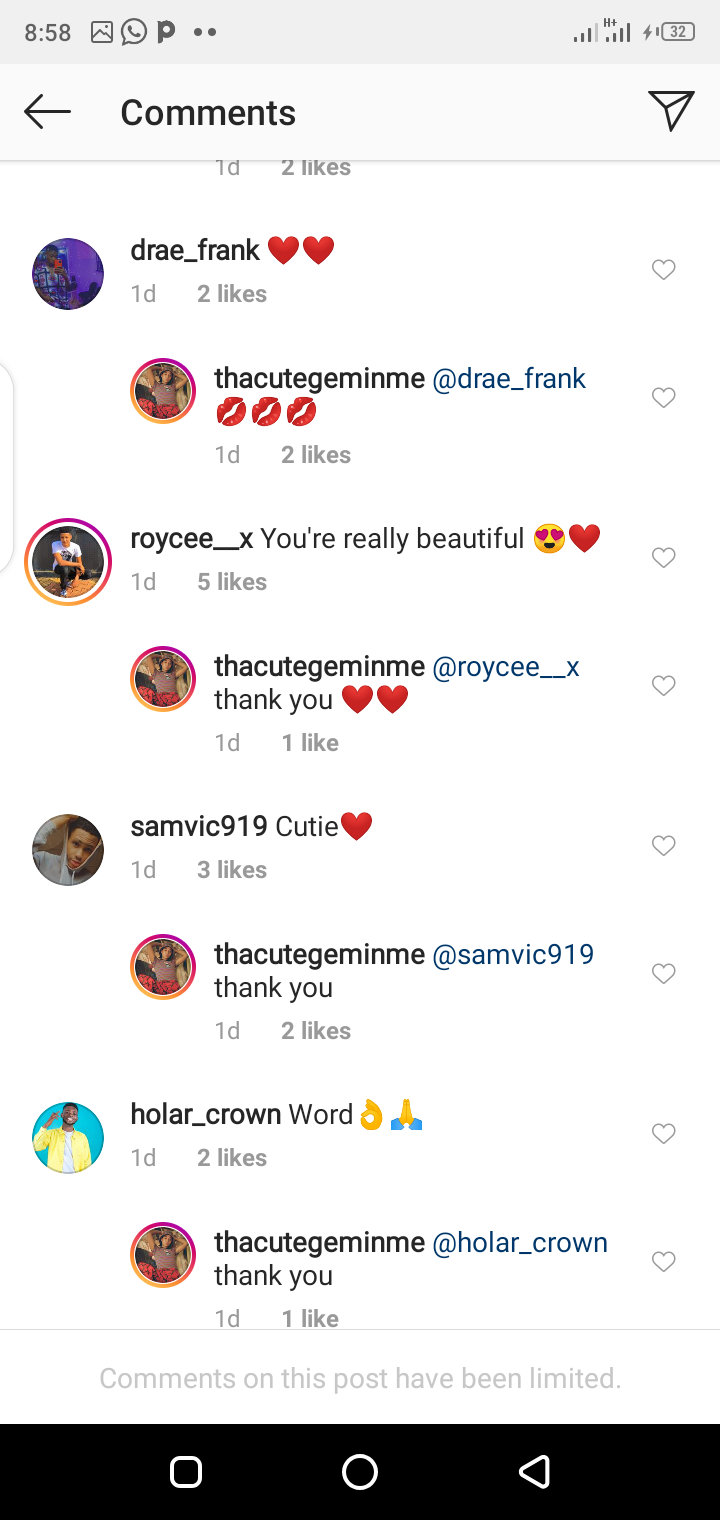Heart holar_crown's Word comment

pos(664,1134)
